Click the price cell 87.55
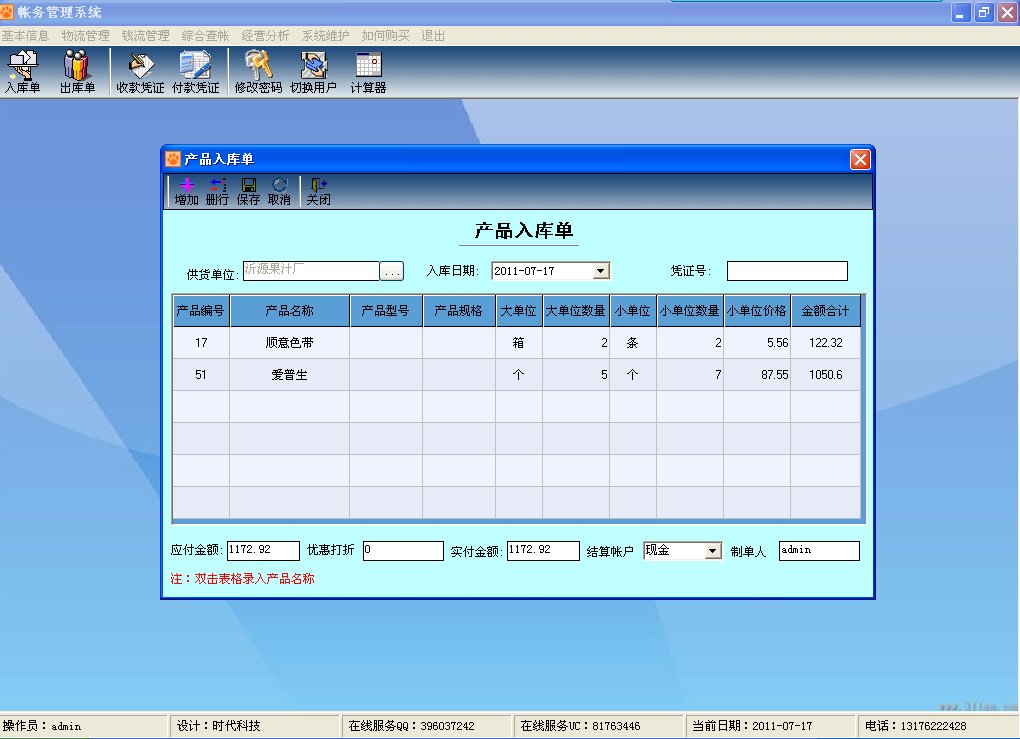This screenshot has width=1020, height=739. [757, 375]
